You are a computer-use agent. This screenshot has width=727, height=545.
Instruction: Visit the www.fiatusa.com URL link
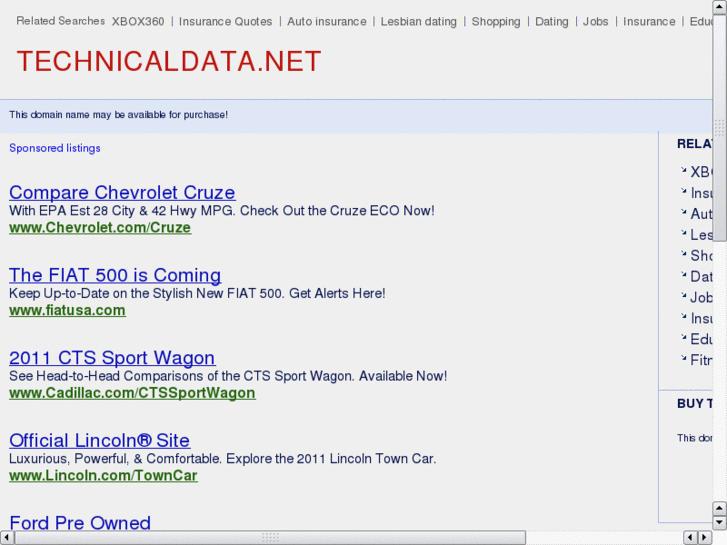coord(67,310)
